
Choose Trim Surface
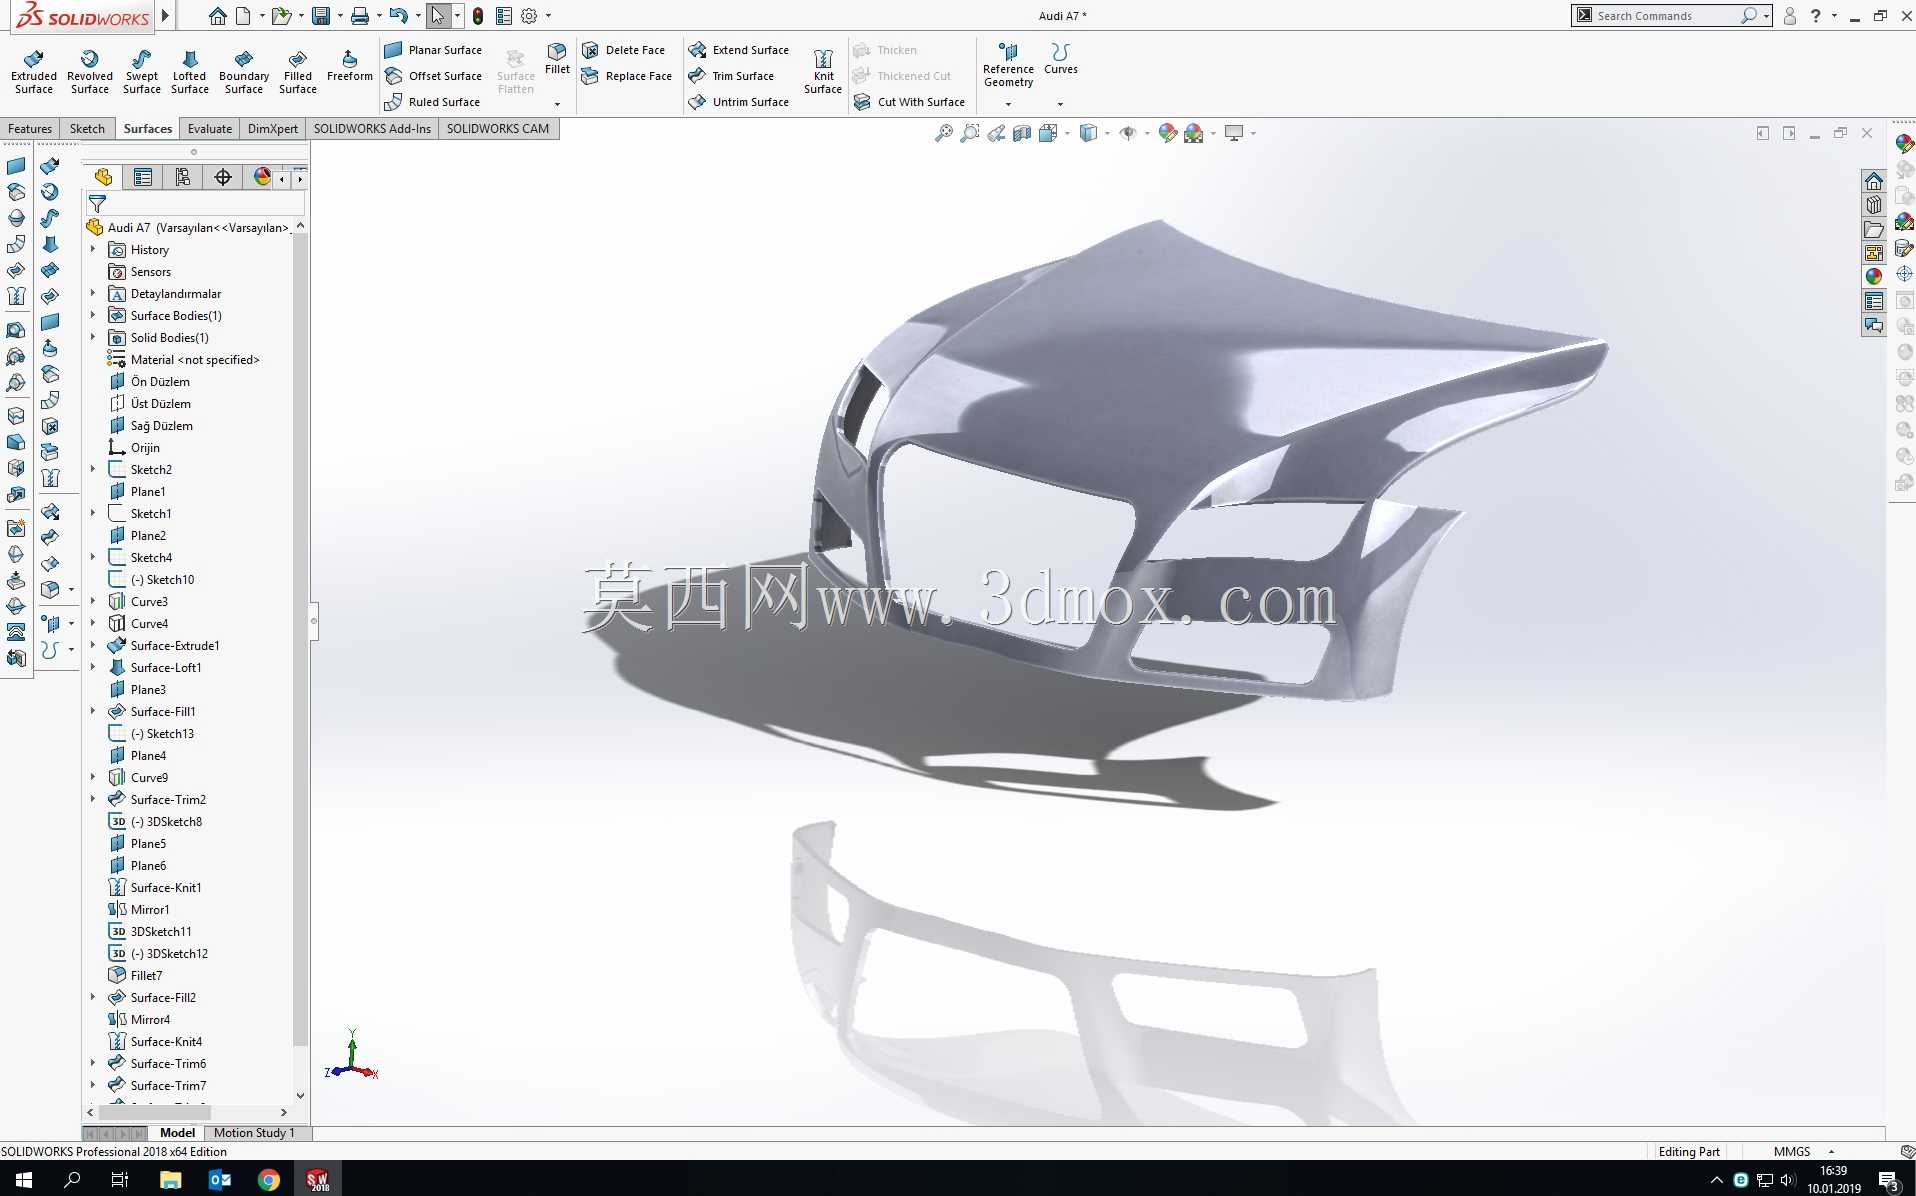(731, 76)
